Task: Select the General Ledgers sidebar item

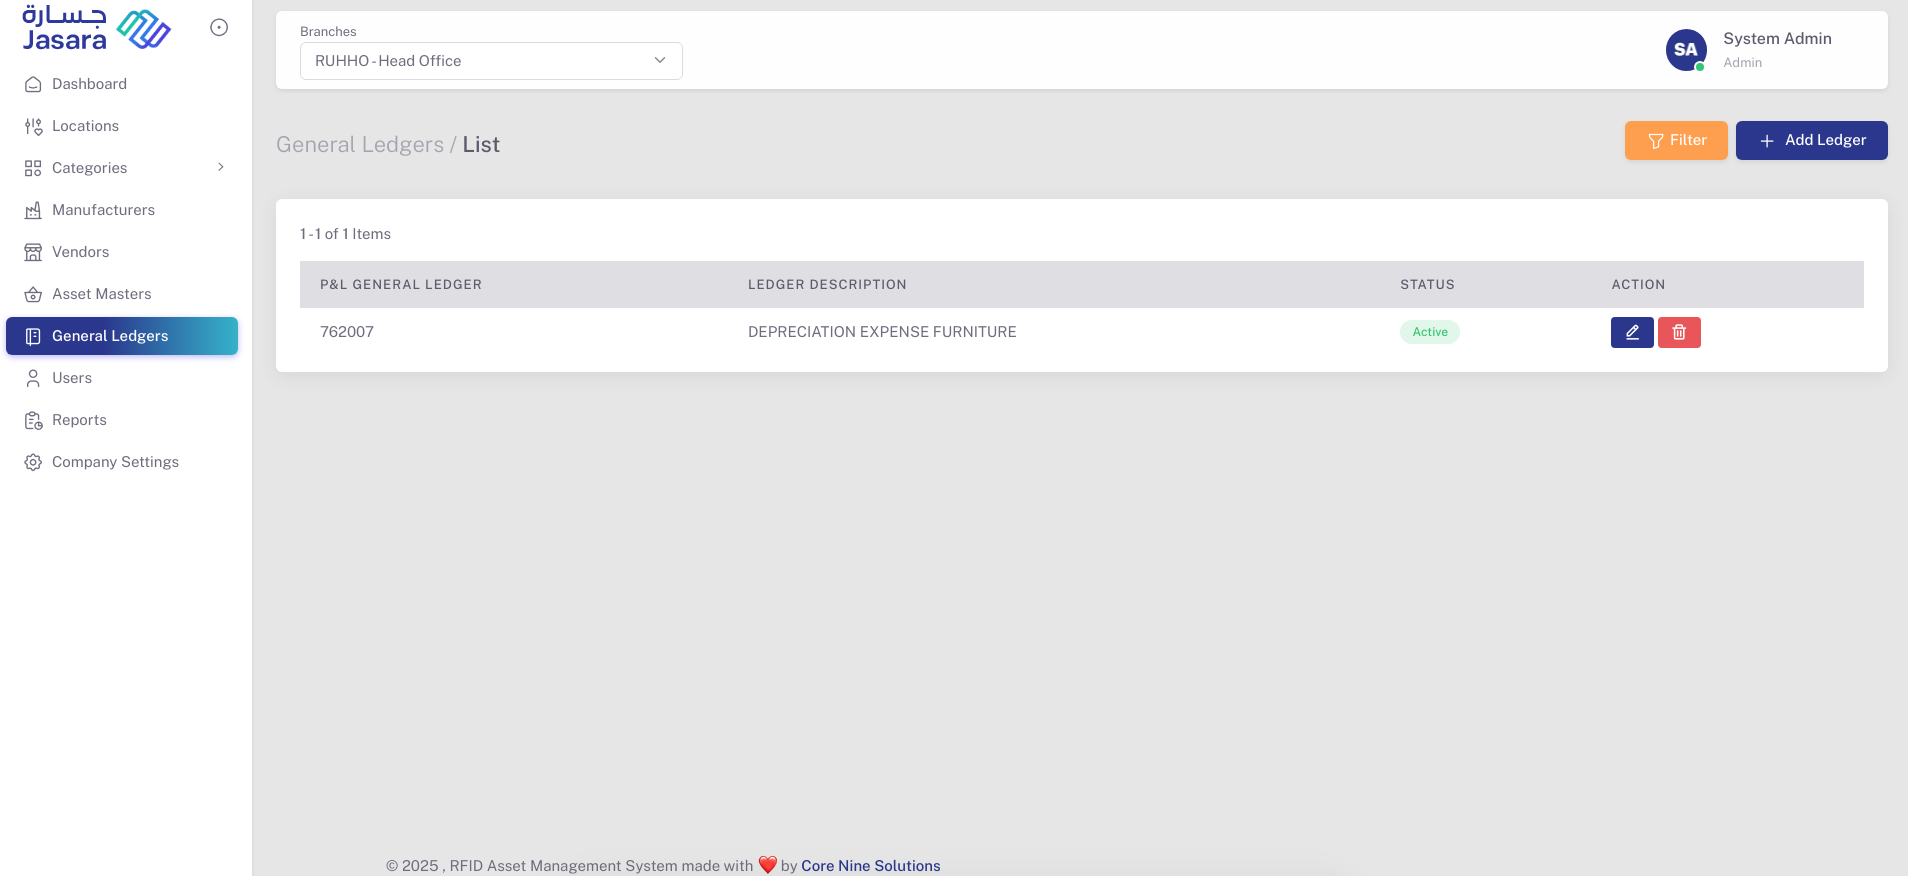Action: tap(110, 336)
